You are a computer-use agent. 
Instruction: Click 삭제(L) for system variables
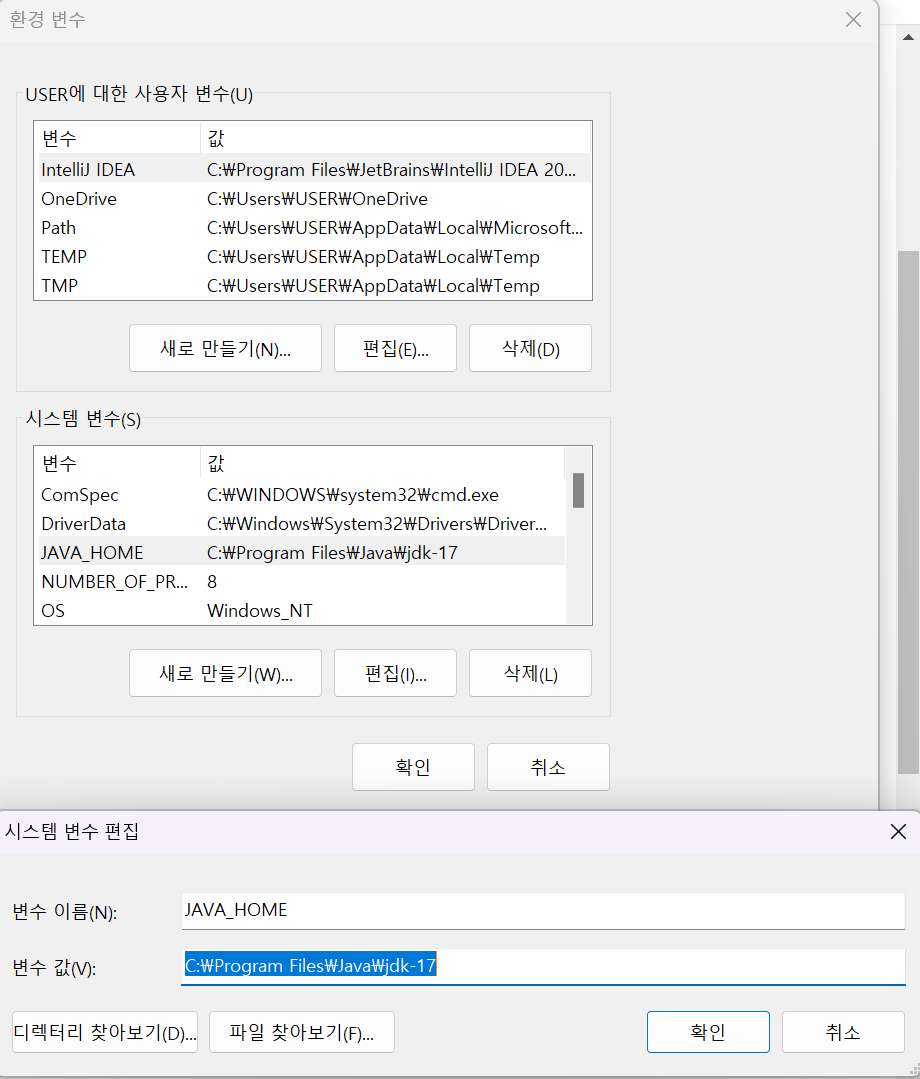(530, 673)
